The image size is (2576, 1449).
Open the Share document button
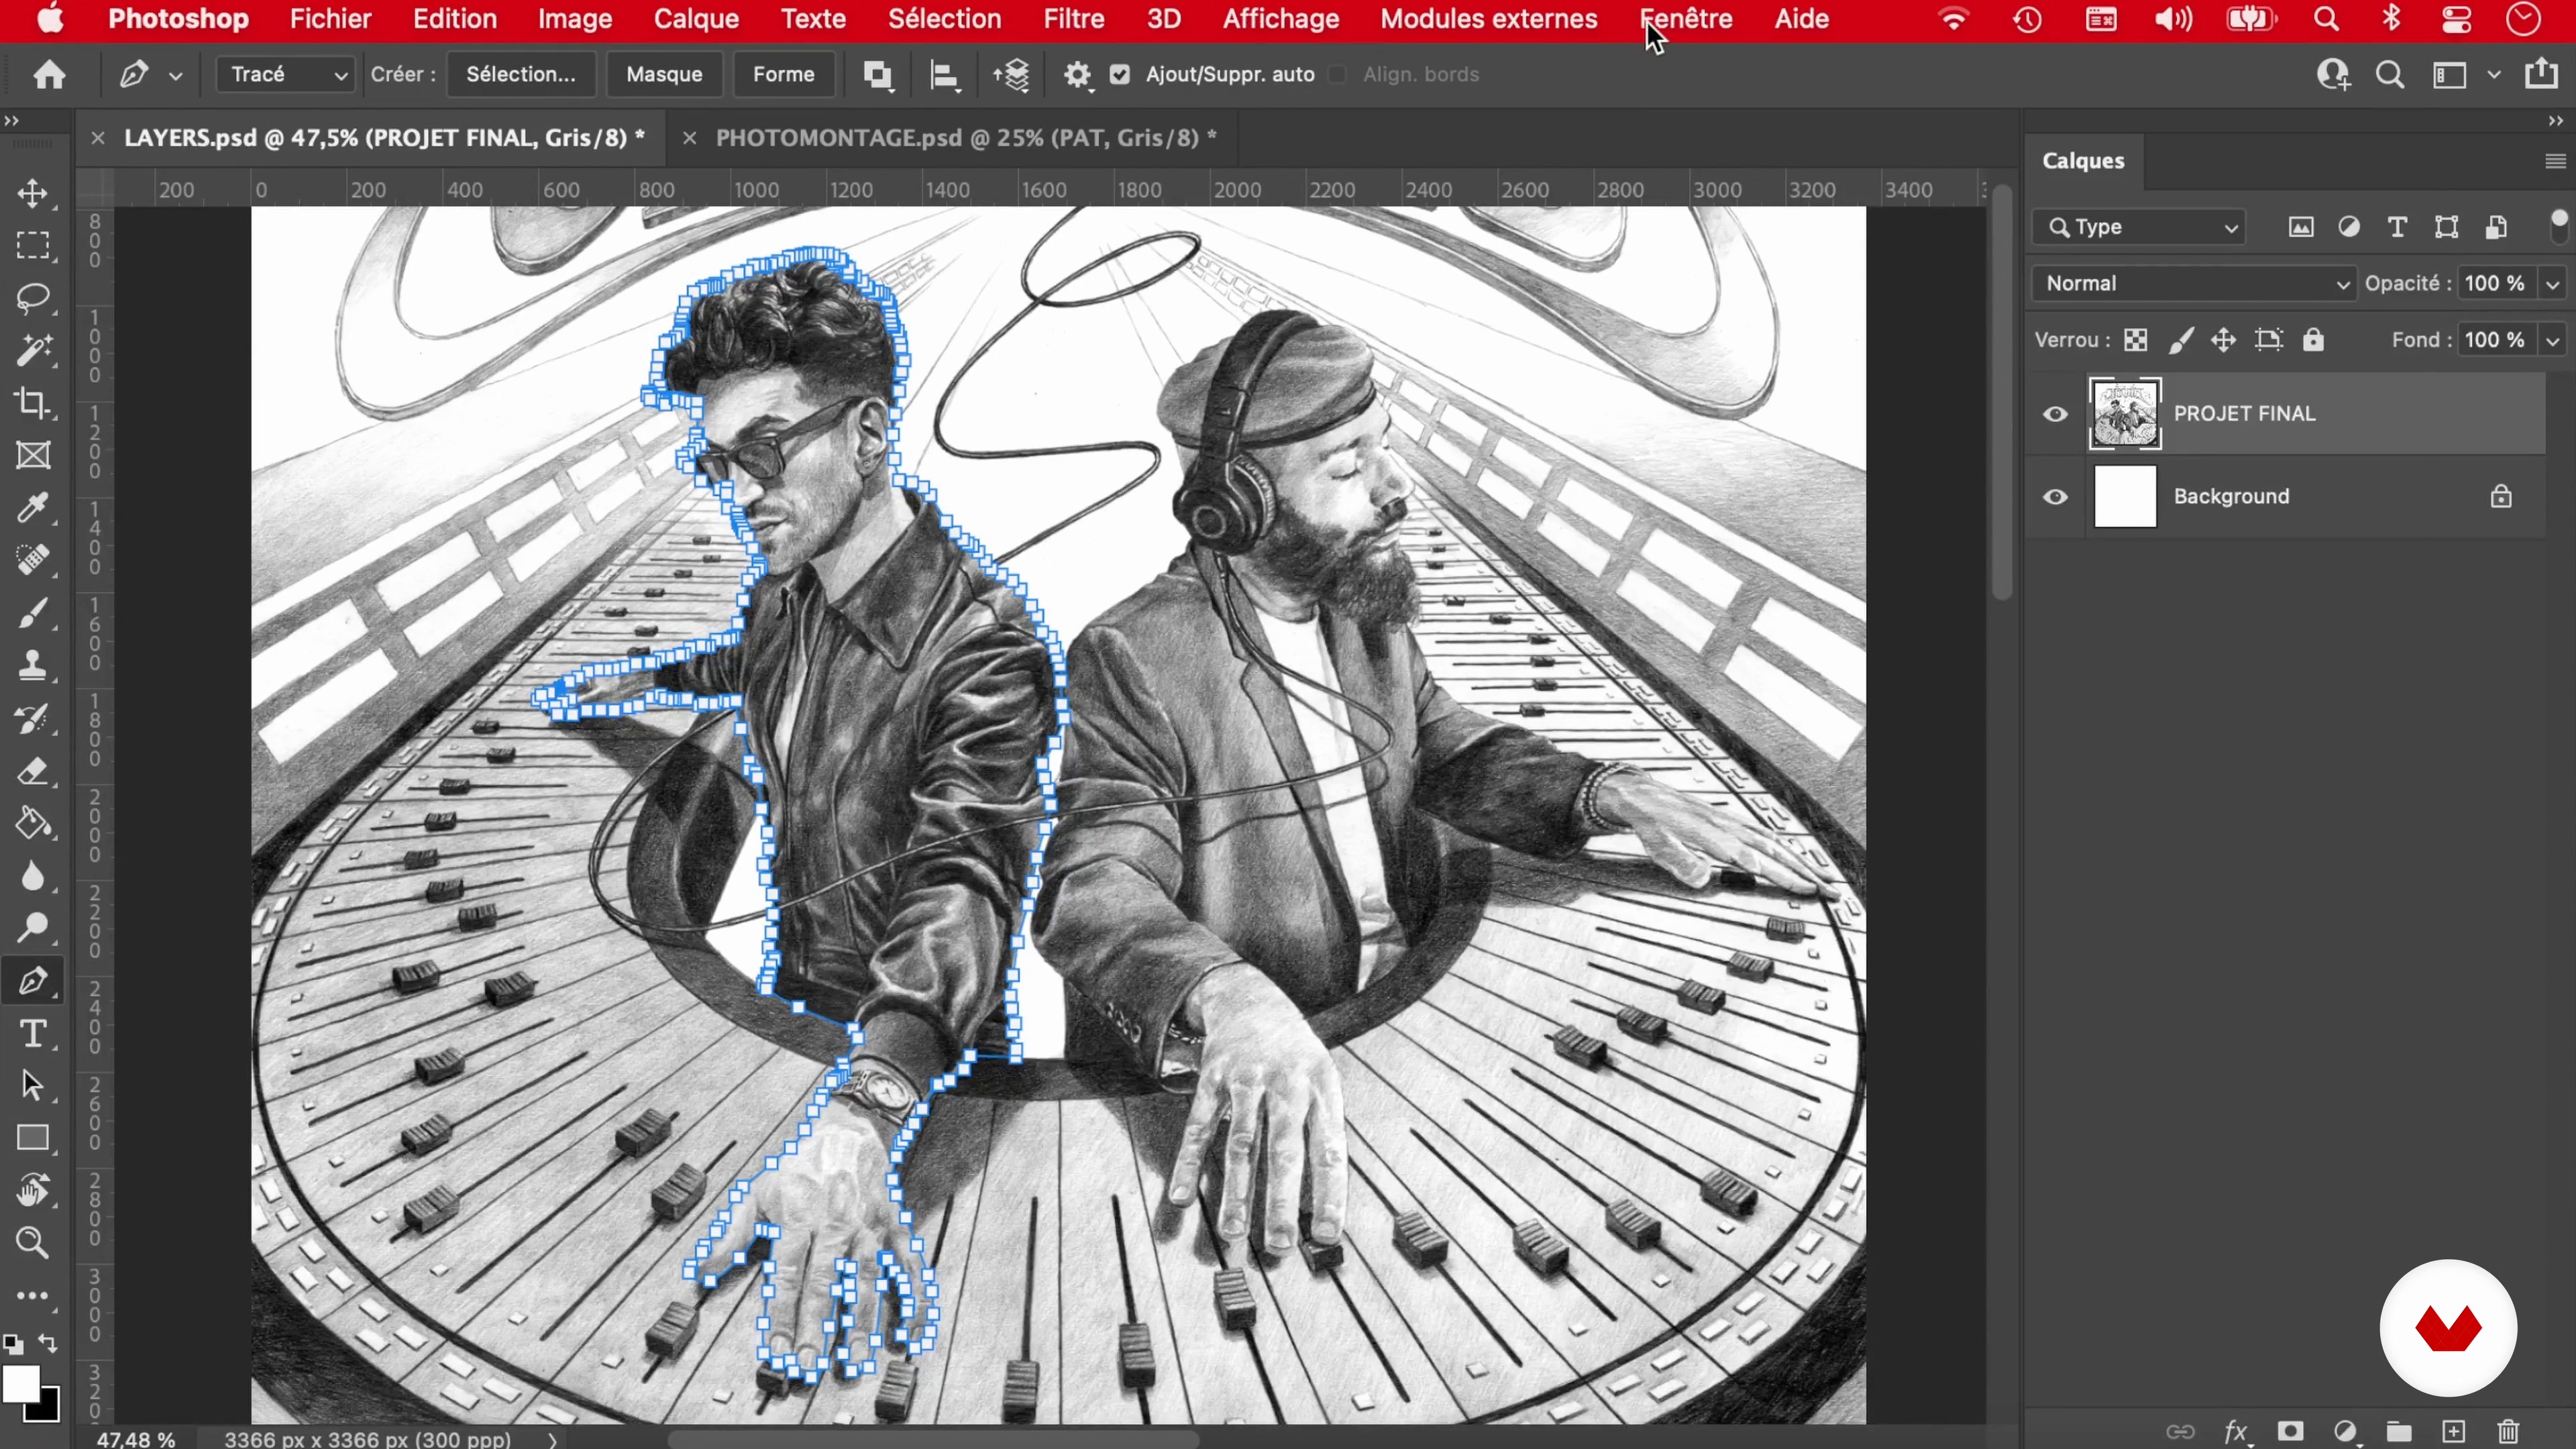click(2541, 75)
